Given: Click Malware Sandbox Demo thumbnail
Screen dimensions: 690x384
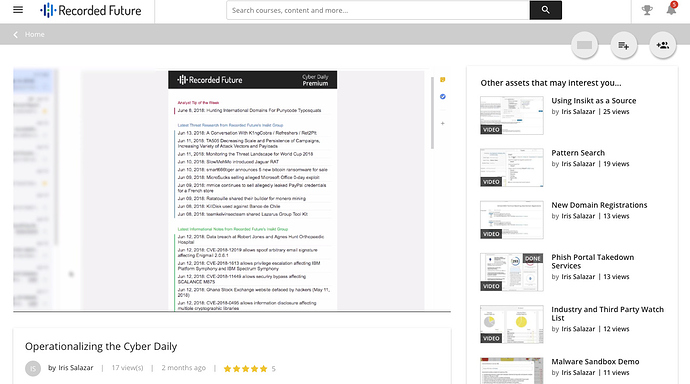Looking at the screenshot, I should tap(512, 370).
